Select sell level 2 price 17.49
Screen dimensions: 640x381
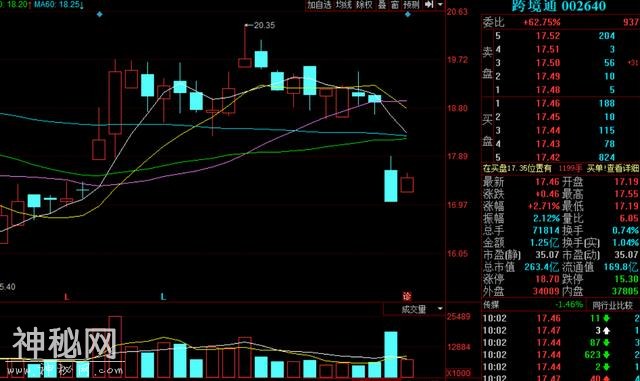click(x=548, y=76)
